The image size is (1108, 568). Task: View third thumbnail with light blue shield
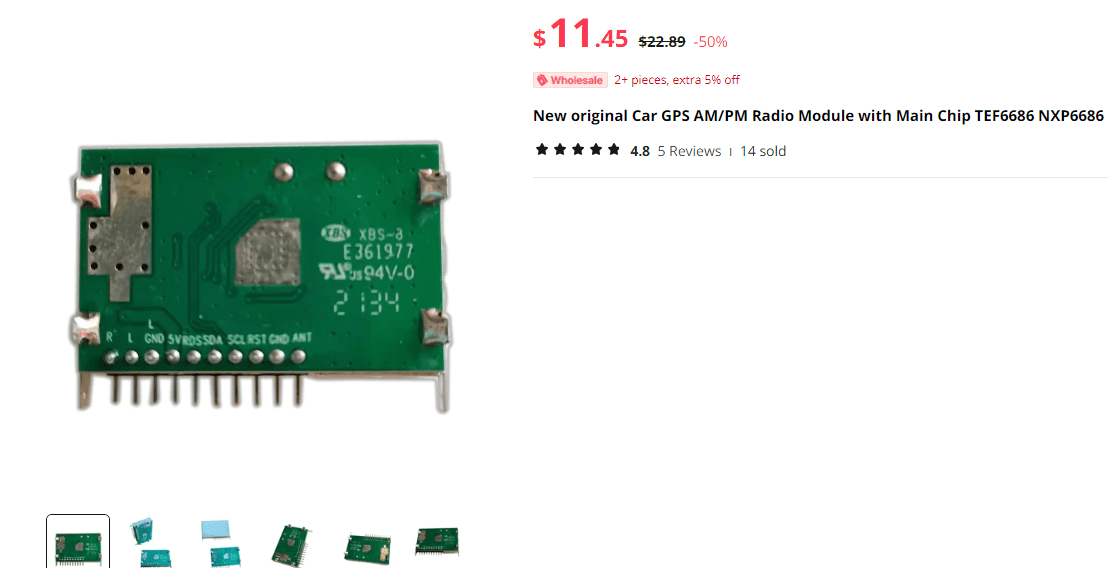[221, 543]
